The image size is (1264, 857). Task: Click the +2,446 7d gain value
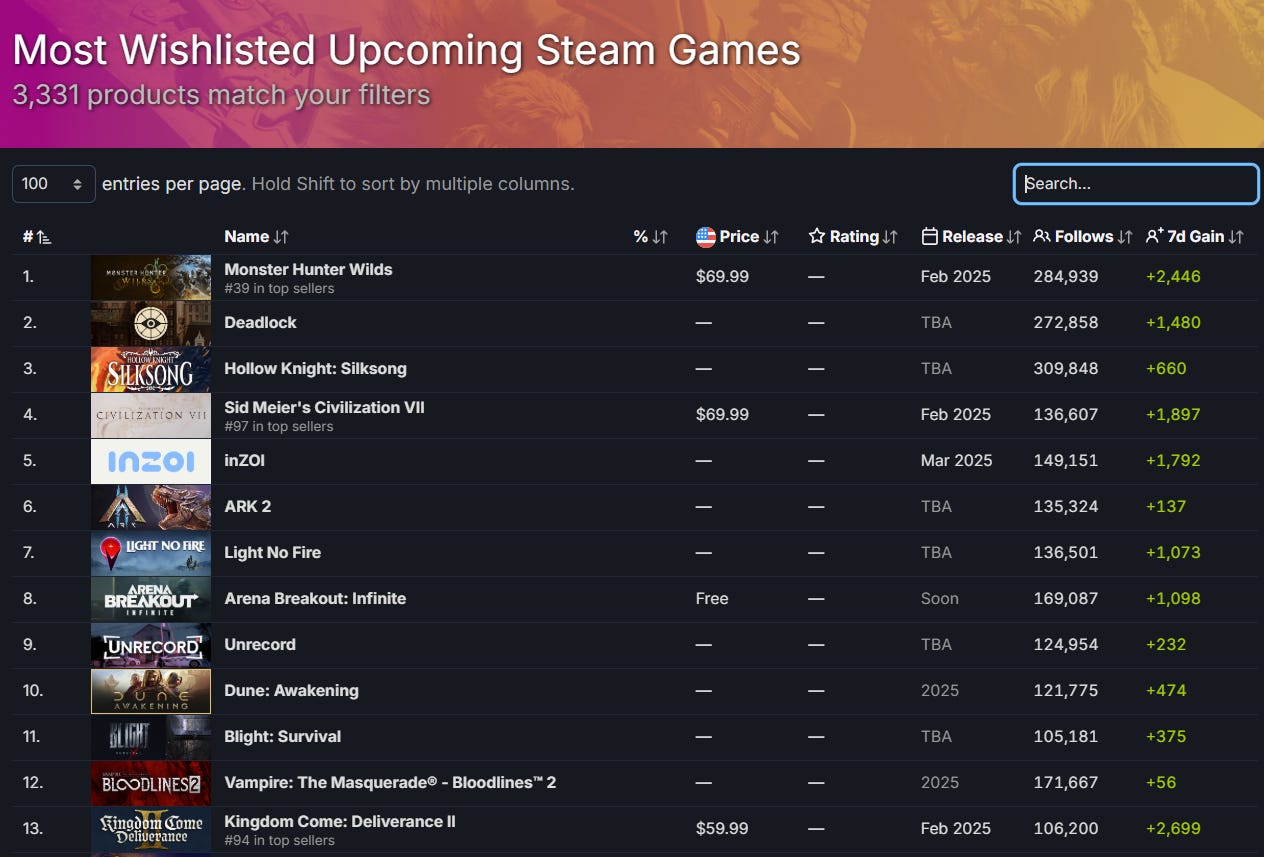coord(1173,277)
